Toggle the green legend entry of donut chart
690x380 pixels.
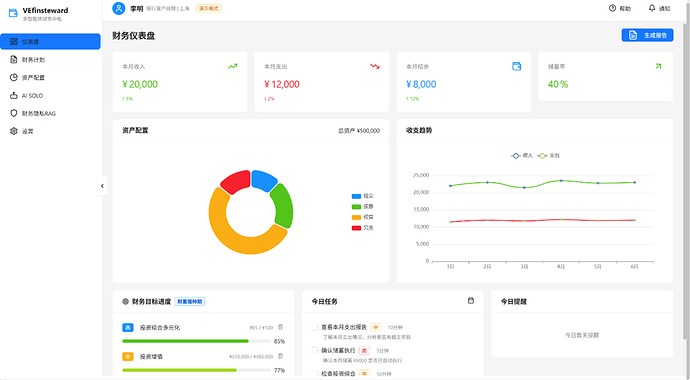(363, 207)
